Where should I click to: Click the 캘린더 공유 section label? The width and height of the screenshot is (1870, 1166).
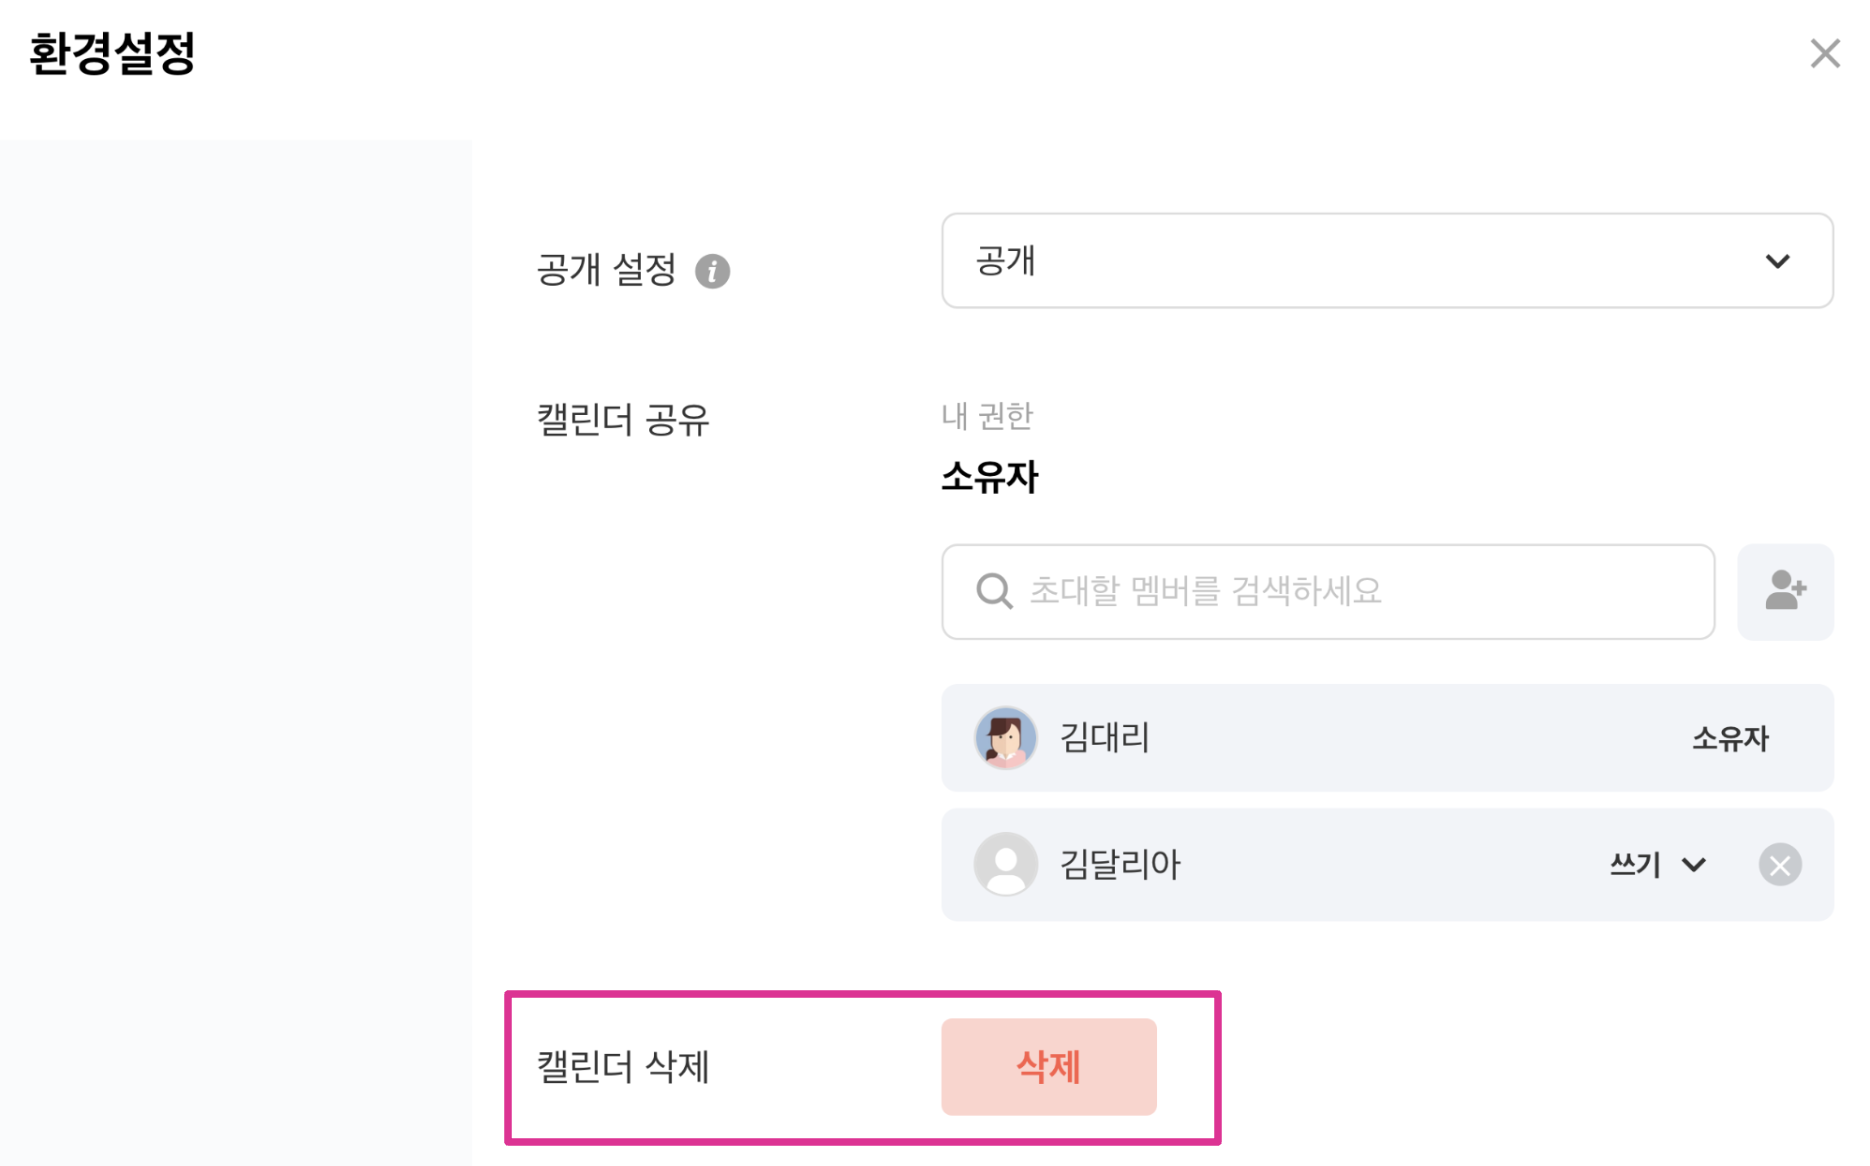[x=623, y=420]
